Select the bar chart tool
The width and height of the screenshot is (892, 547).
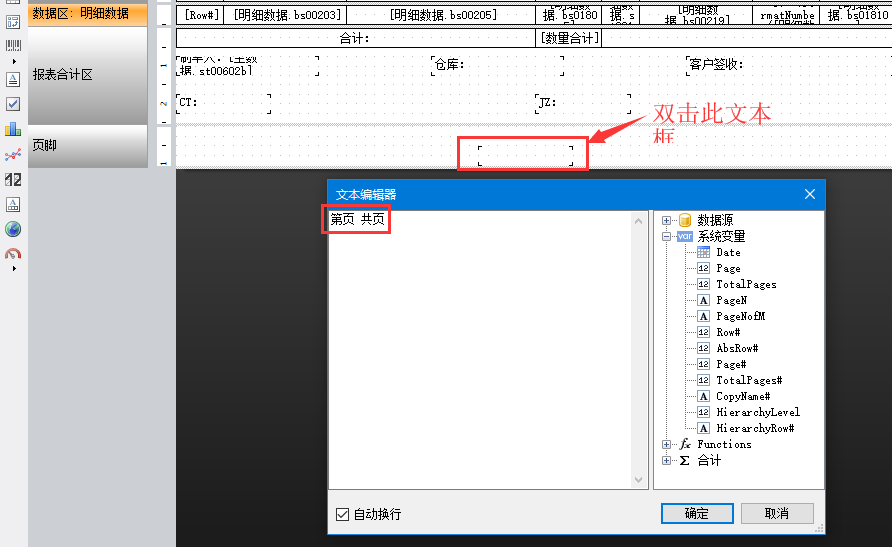[x=13, y=129]
